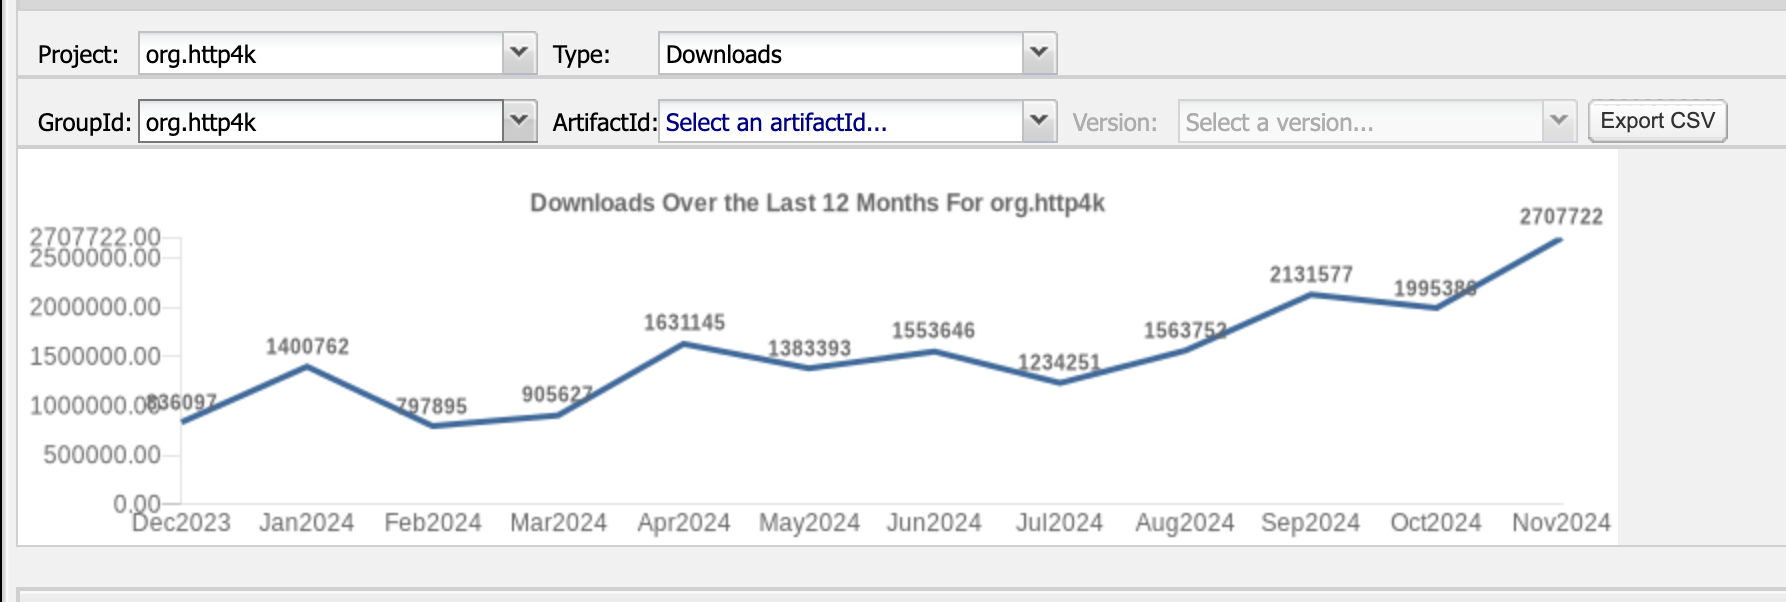1786x602 pixels.
Task: Open the Version dropdown arrow
Action: point(1558,121)
